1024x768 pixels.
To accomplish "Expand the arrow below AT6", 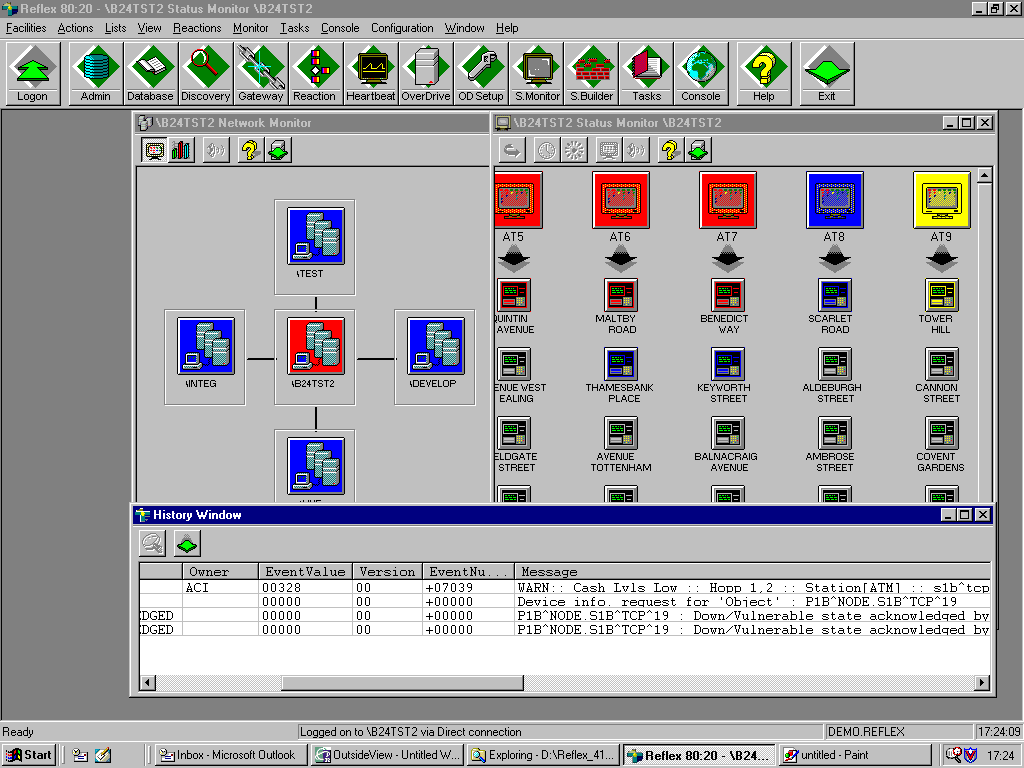I will point(620,261).
